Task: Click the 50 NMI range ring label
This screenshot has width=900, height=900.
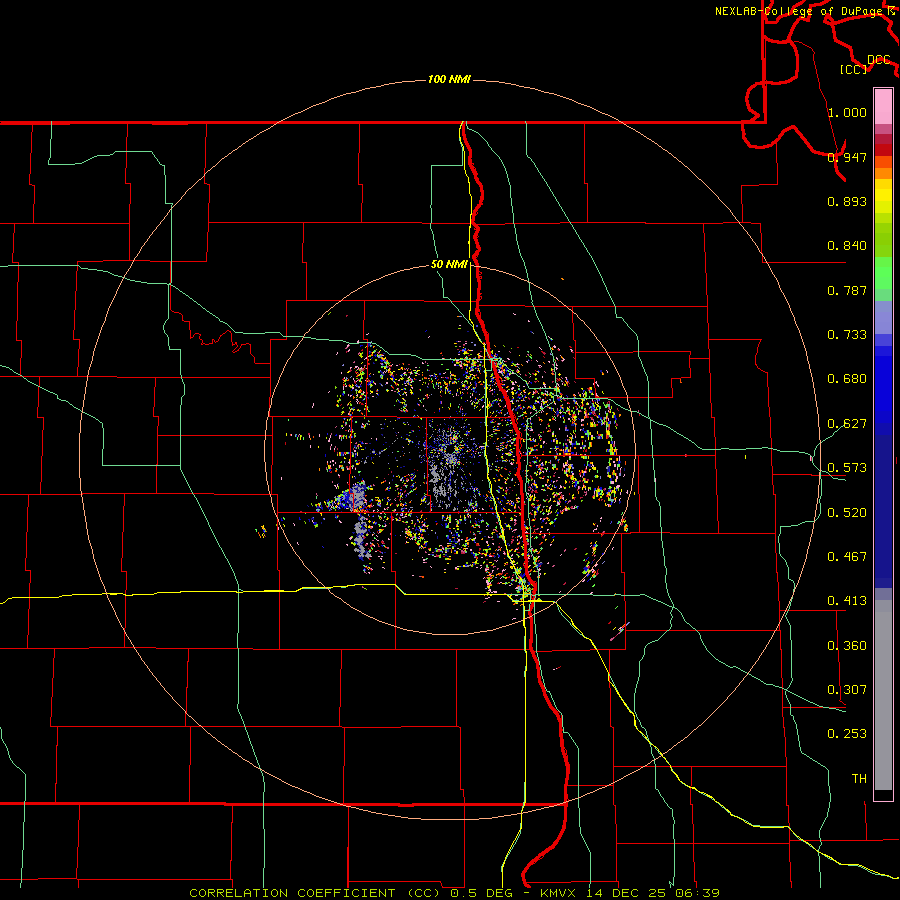Action: 449,265
